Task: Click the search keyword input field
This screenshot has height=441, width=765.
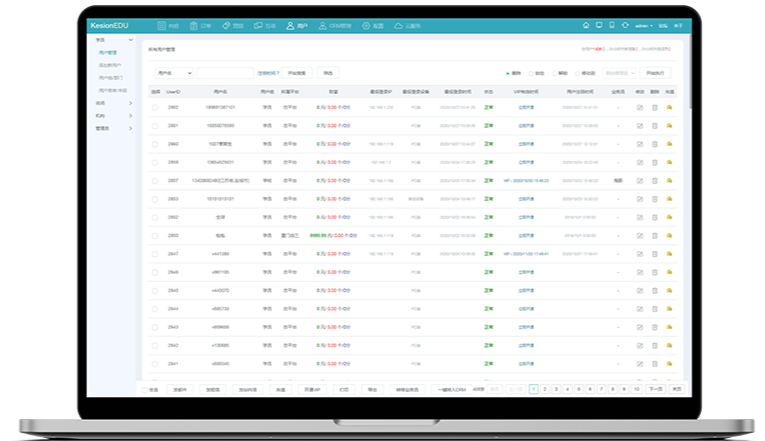Action: tap(225, 73)
